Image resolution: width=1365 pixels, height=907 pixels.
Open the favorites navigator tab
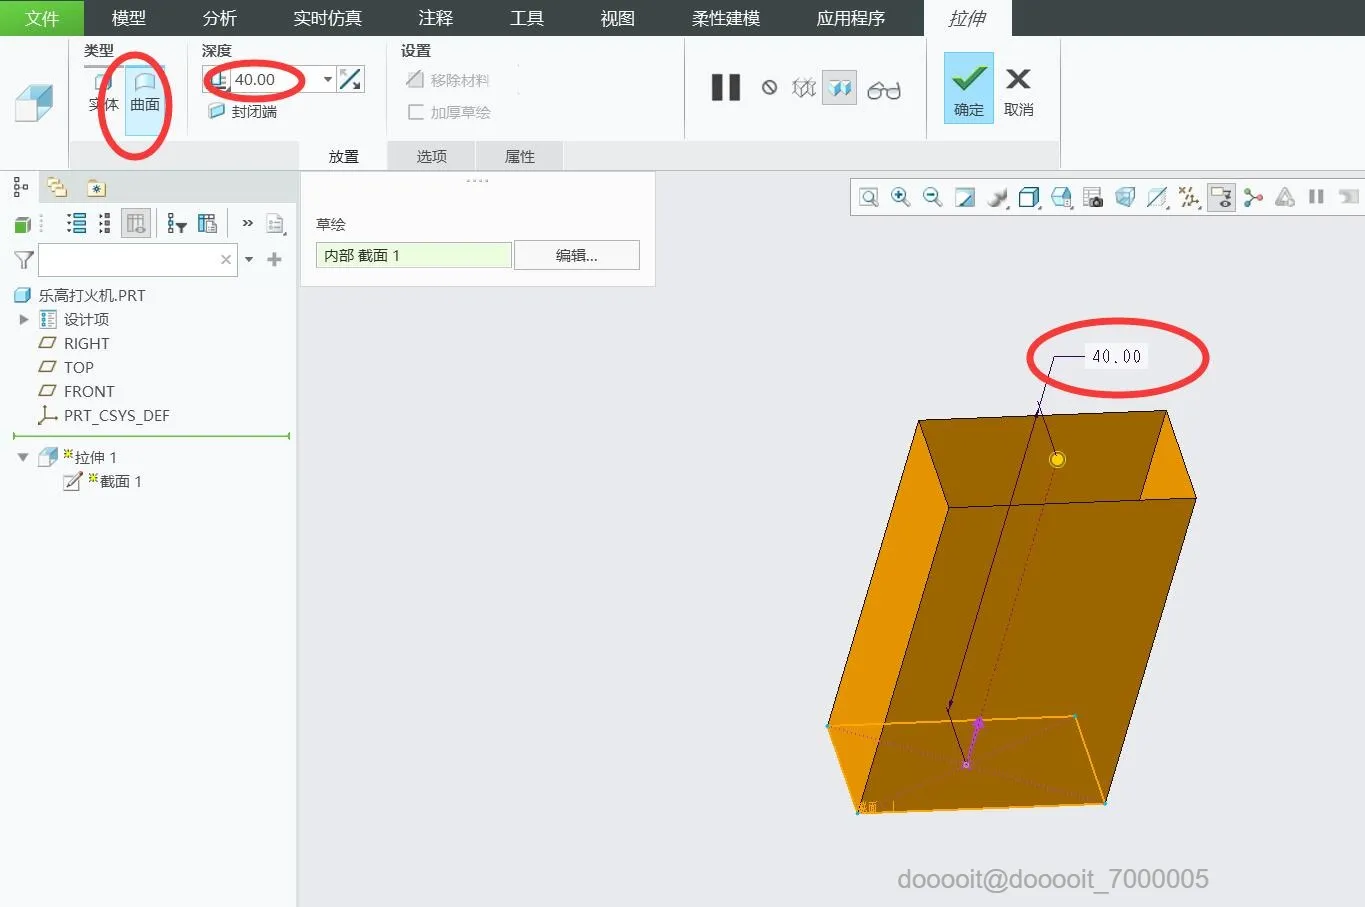pos(96,188)
